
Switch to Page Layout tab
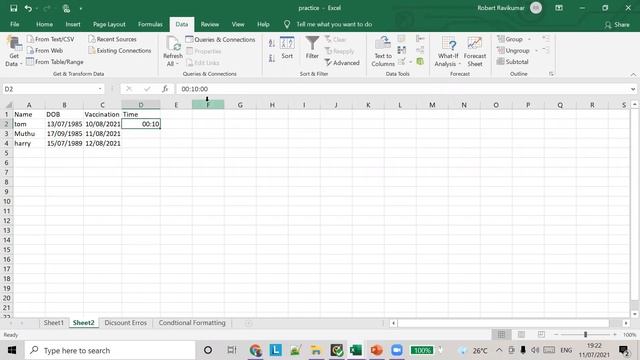coord(109,24)
